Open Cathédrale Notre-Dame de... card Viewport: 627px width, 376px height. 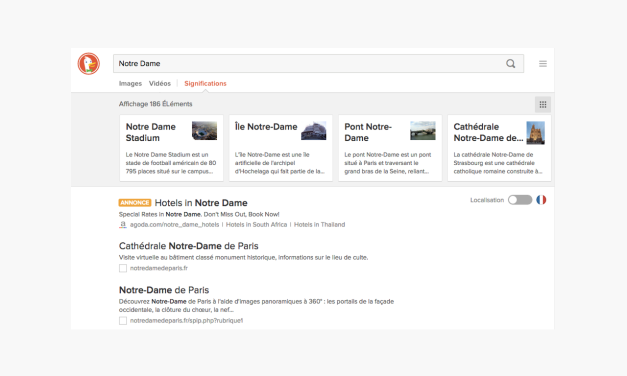pyautogui.click(x=499, y=148)
